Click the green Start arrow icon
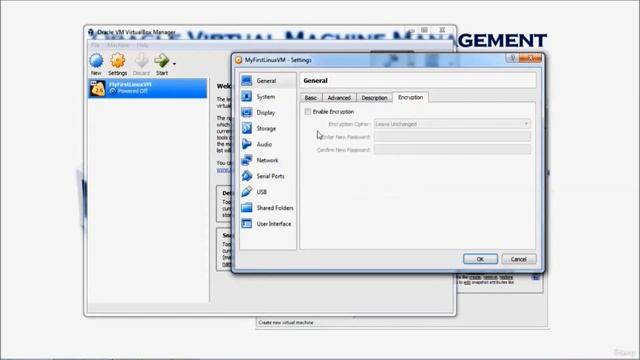 [x=162, y=61]
